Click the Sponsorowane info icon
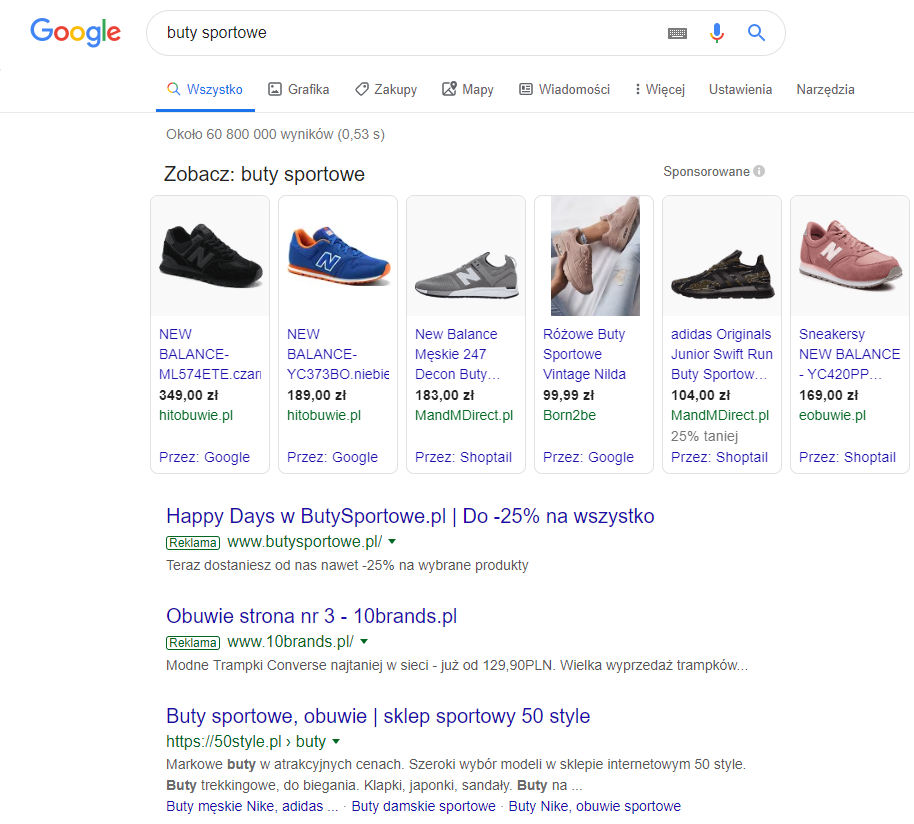 coord(759,171)
